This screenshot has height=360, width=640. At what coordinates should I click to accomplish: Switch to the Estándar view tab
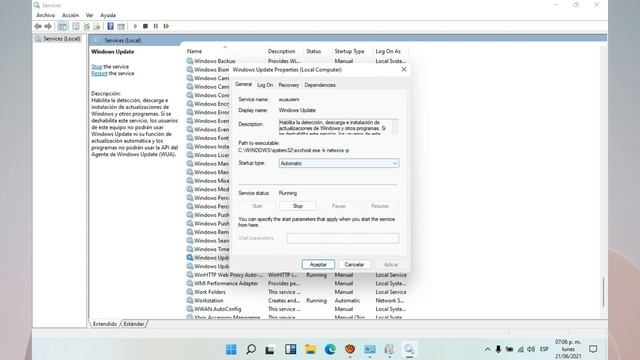(134, 324)
